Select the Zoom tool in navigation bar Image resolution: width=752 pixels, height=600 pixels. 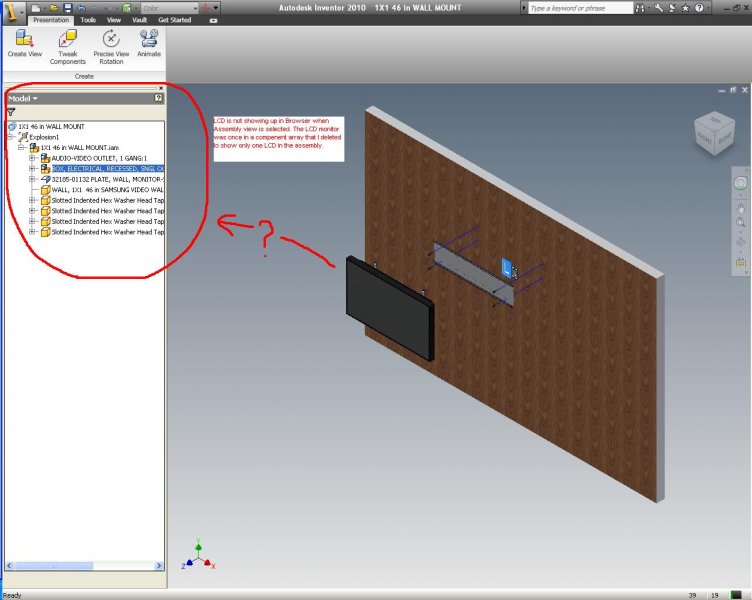coord(741,223)
